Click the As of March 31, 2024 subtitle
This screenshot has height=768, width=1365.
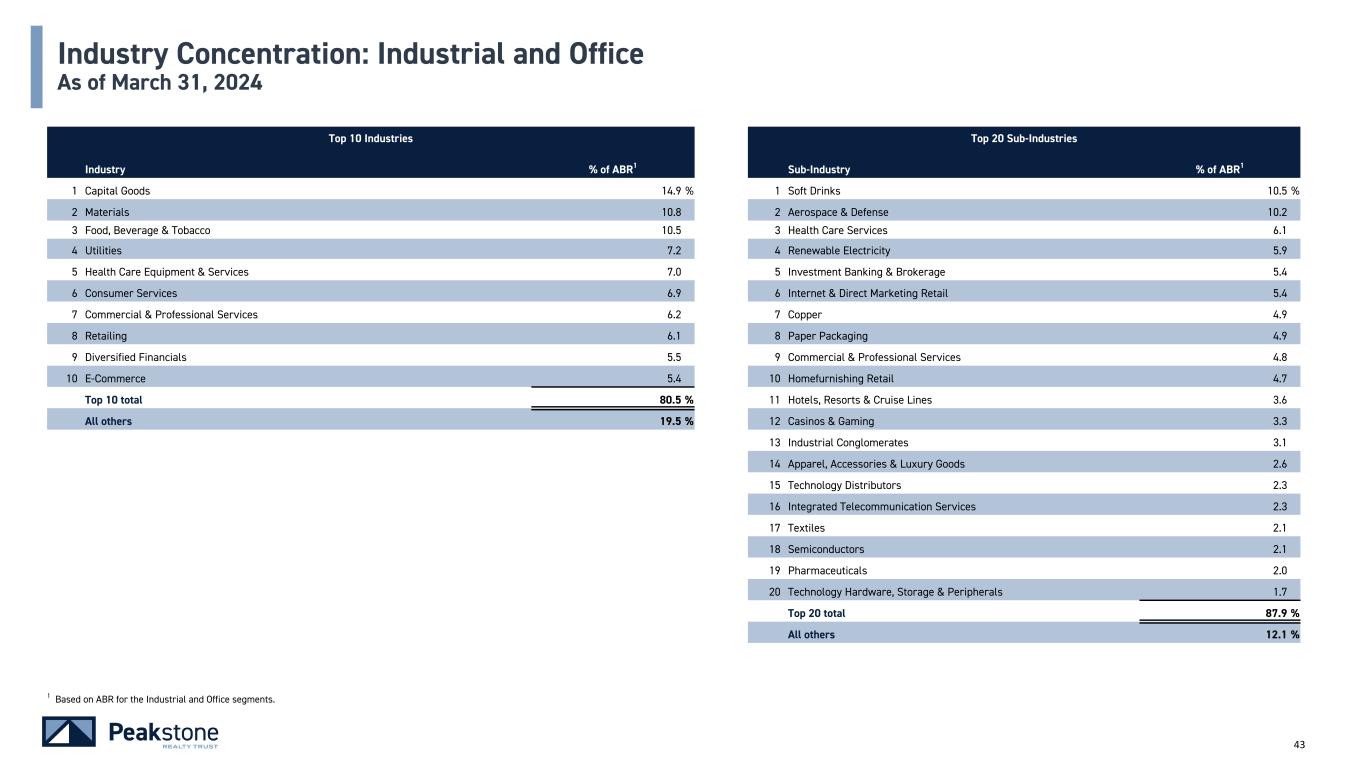[161, 84]
